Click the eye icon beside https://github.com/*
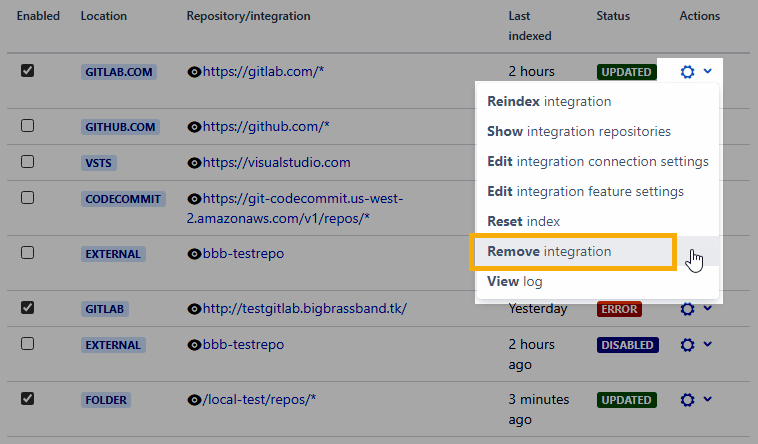The width and height of the screenshot is (758, 444). [194, 127]
